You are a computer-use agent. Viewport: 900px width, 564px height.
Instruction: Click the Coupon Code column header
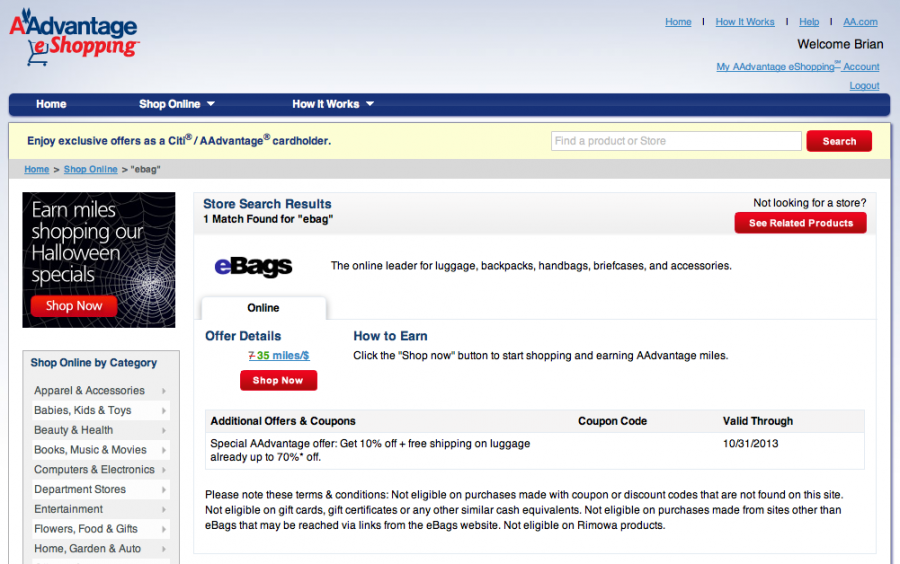(612, 421)
